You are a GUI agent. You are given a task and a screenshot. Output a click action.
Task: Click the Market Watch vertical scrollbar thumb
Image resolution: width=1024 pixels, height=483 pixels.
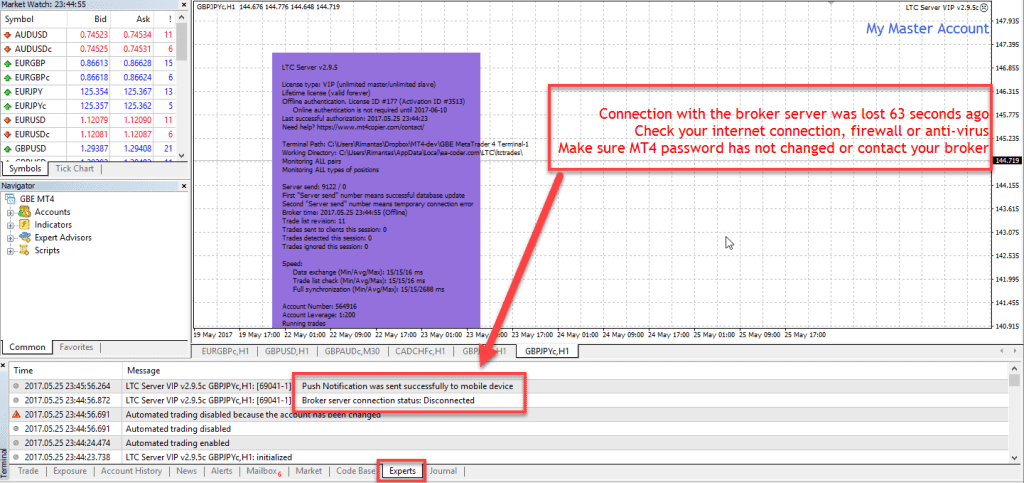click(182, 42)
